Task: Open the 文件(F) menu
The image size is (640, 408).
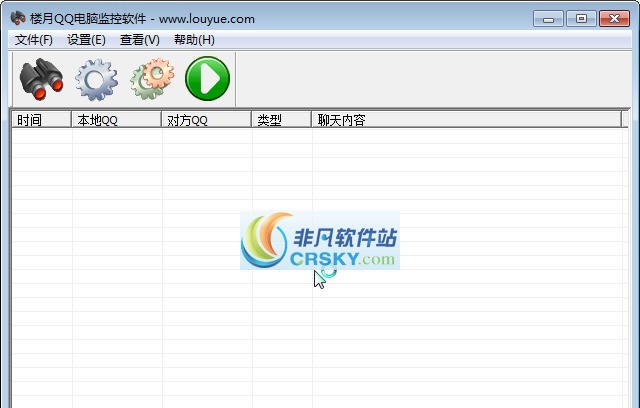Action: click(34, 40)
